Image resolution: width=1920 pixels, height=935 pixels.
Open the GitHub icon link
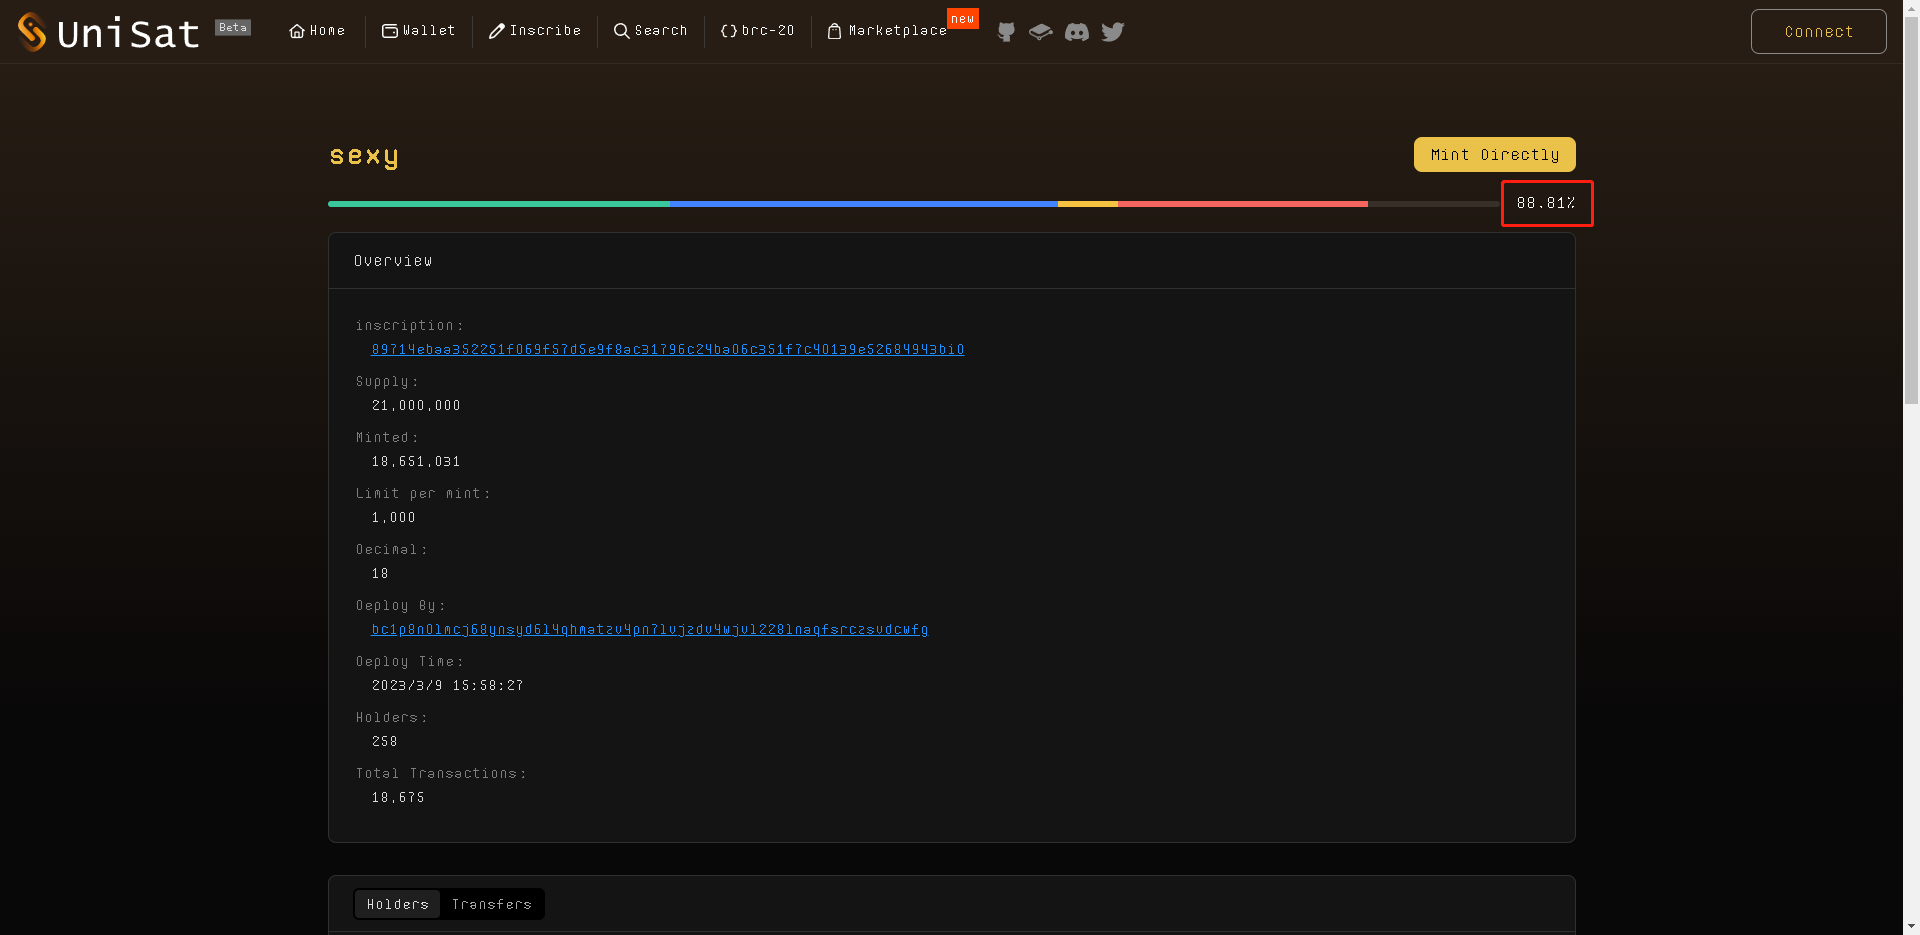click(x=1006, y=32)
